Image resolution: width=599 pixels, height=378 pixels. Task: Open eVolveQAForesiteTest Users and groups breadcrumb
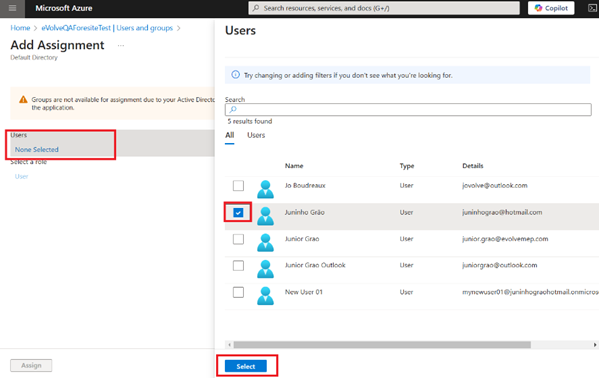[107, 28]
